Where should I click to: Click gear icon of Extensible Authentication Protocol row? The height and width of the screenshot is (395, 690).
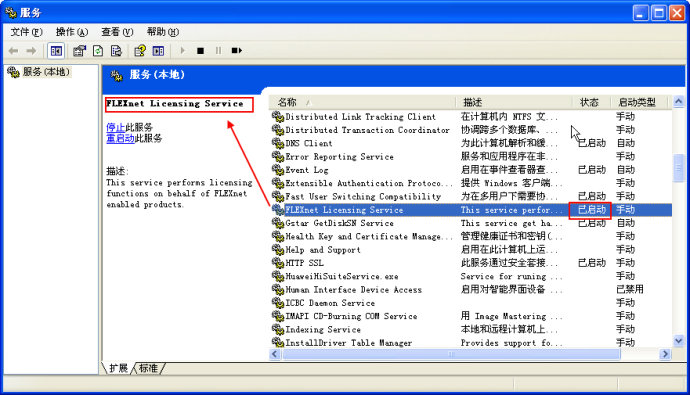click(278, 183)
